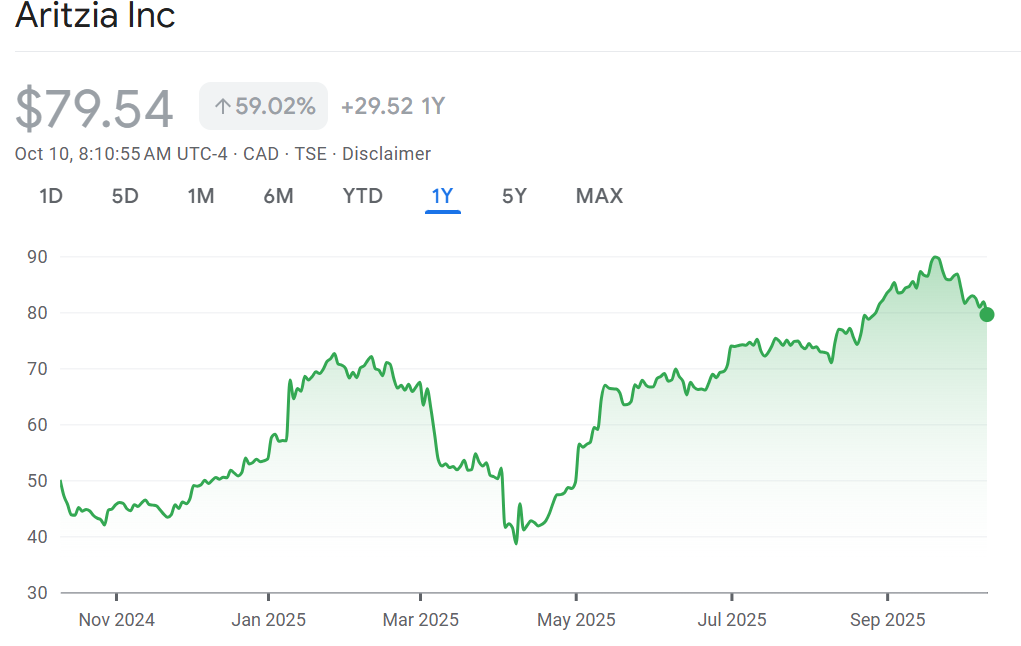
Task: Click the Nov 2024 axis label
Action: click(x=117, y=620)
